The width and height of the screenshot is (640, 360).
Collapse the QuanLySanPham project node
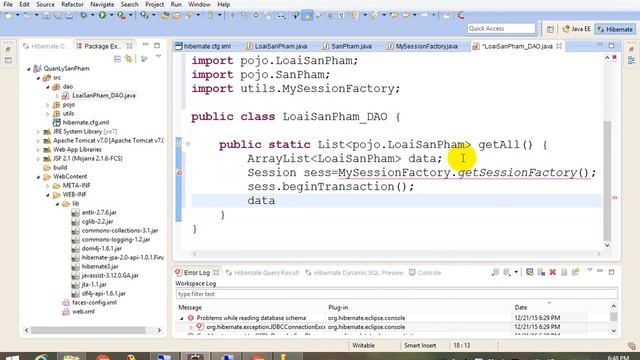pyautogui.click(x=29, y=69)
